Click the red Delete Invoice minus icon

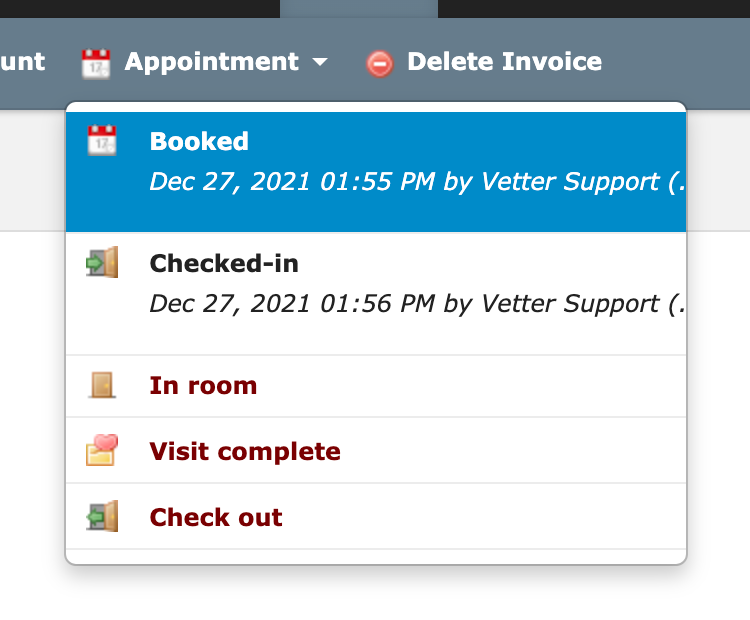(x=380, y=64)
